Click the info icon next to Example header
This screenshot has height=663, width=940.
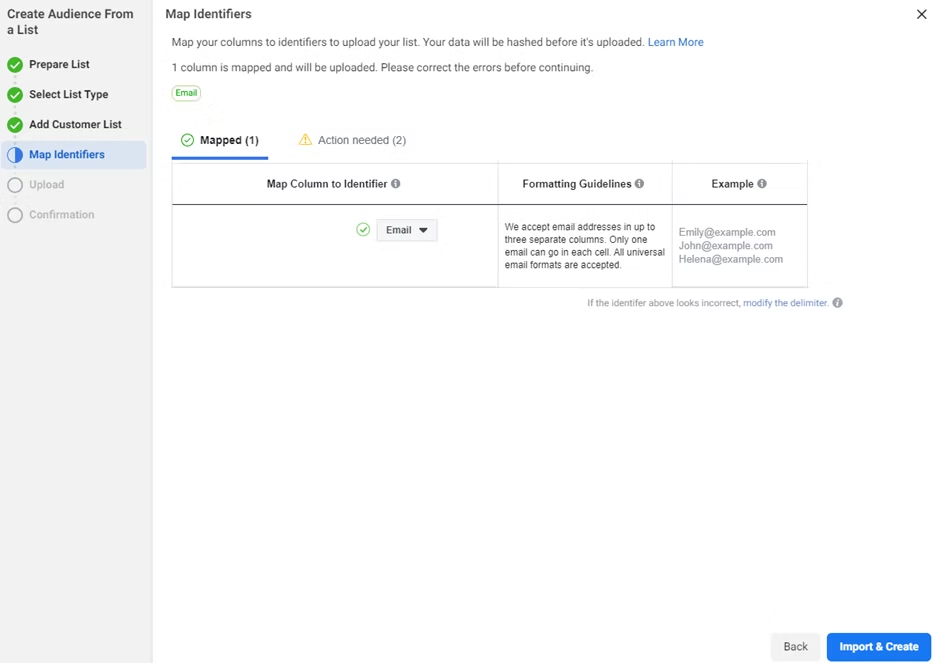pyautogui.click(x=762, y=184)
